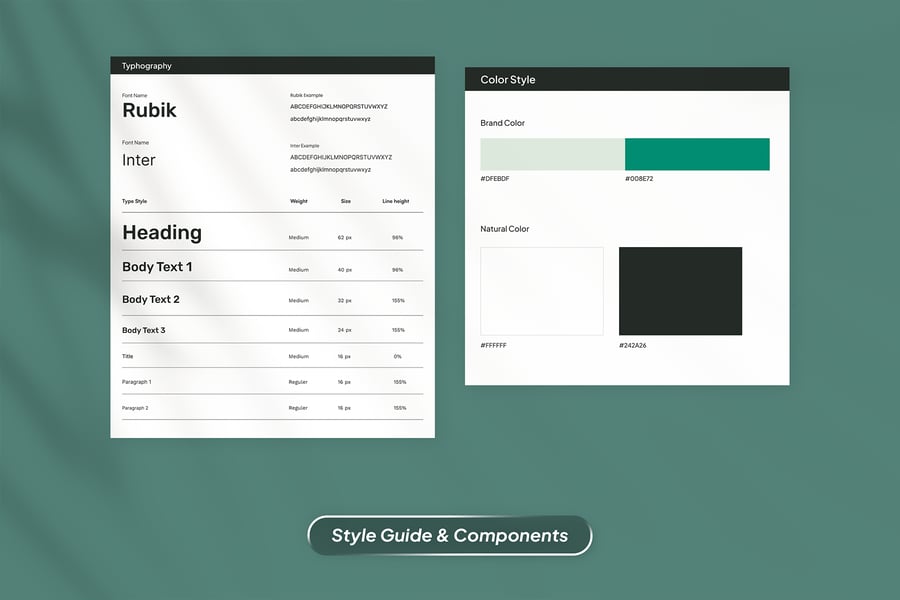Pick the teal green #008E72 brand swatch
Image resolution: width=900 pixels, height=600 pixels.
697,154
